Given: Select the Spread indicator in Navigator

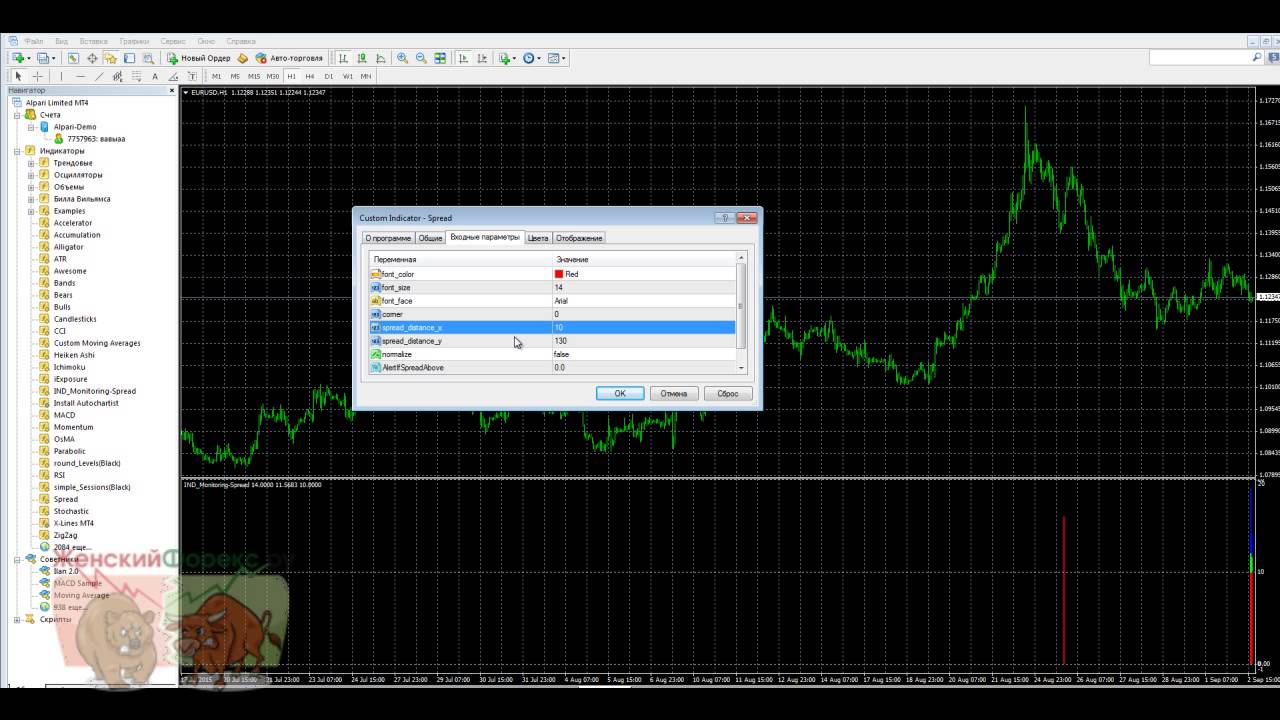Looking at the screenshot, I should (66, 499).
